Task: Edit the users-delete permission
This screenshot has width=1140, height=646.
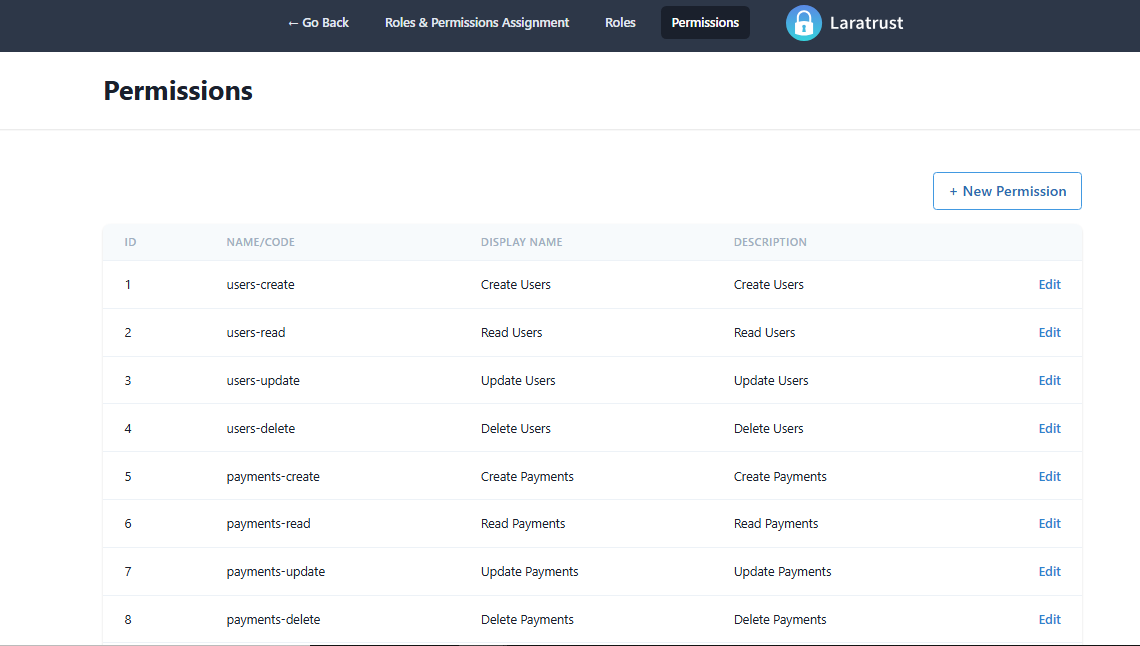Action: (1049, 429)
